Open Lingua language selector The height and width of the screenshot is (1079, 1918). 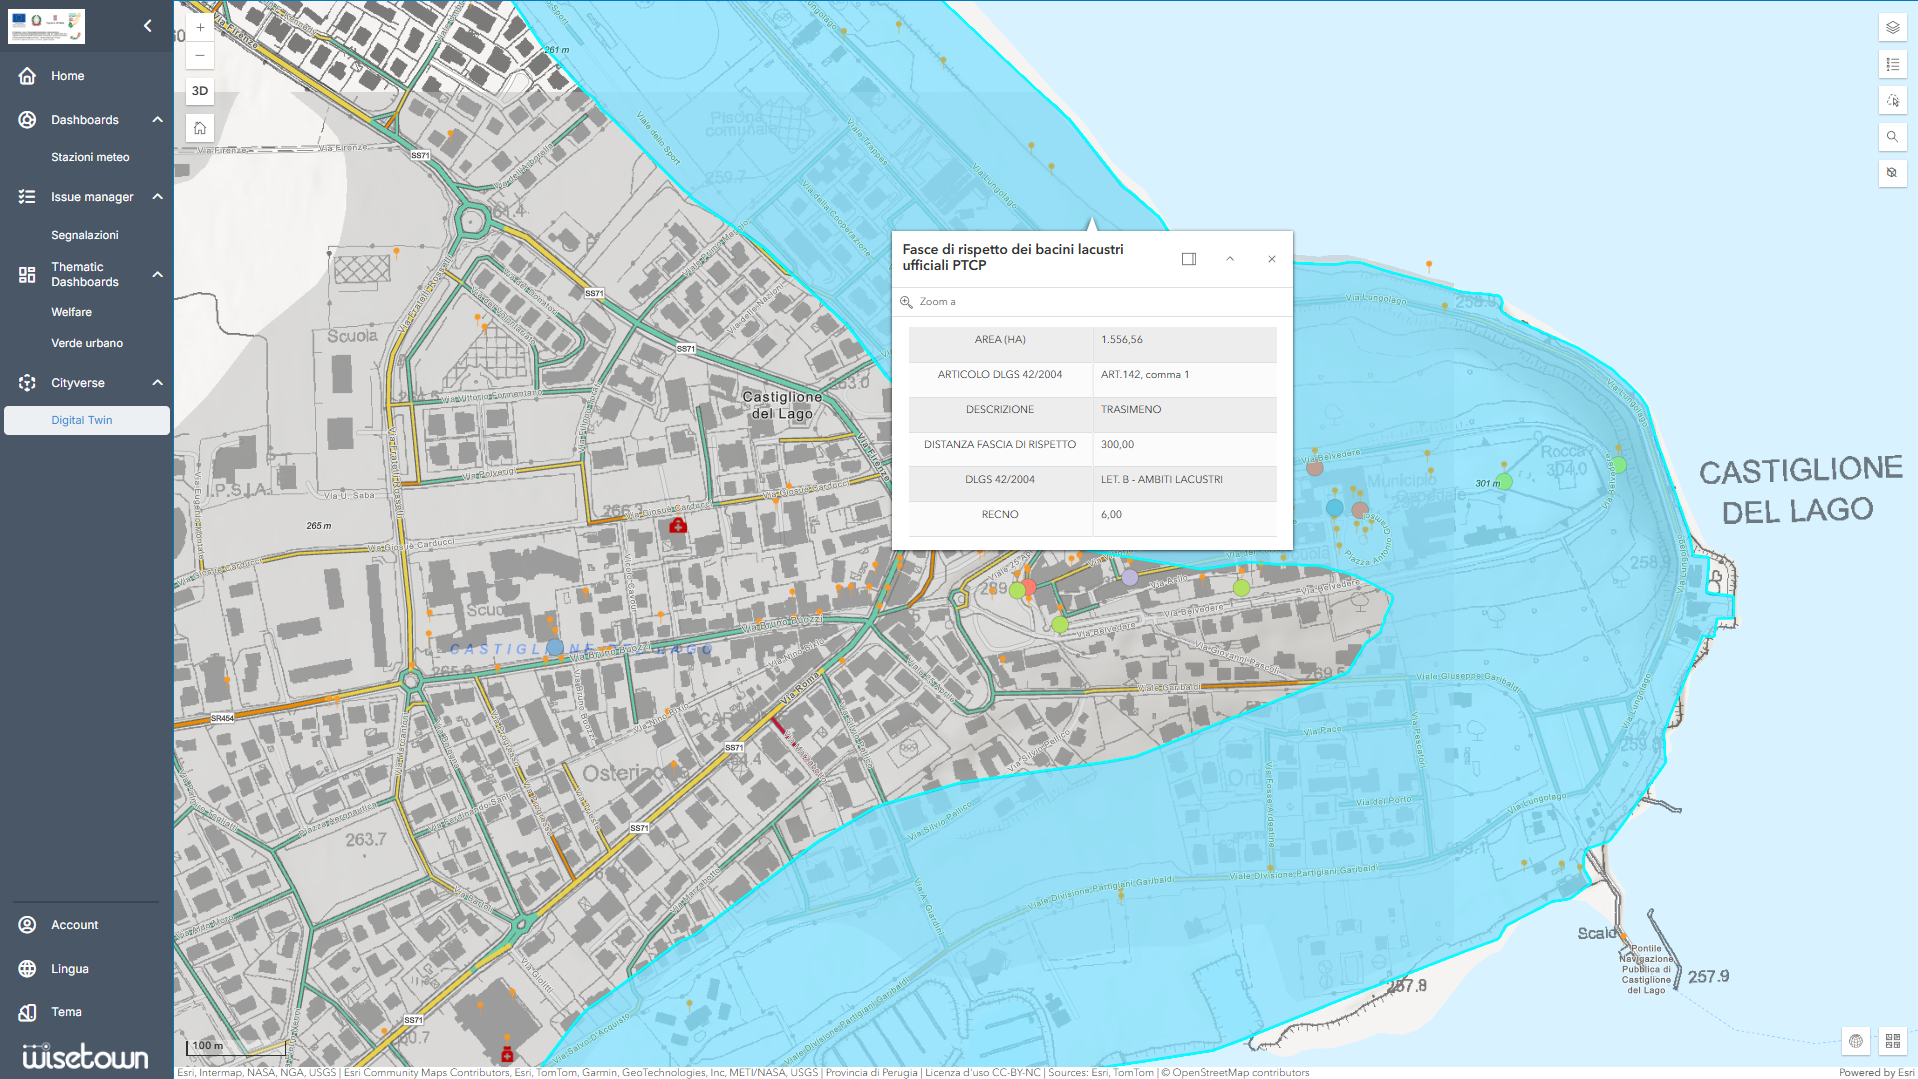coord(70,969)
